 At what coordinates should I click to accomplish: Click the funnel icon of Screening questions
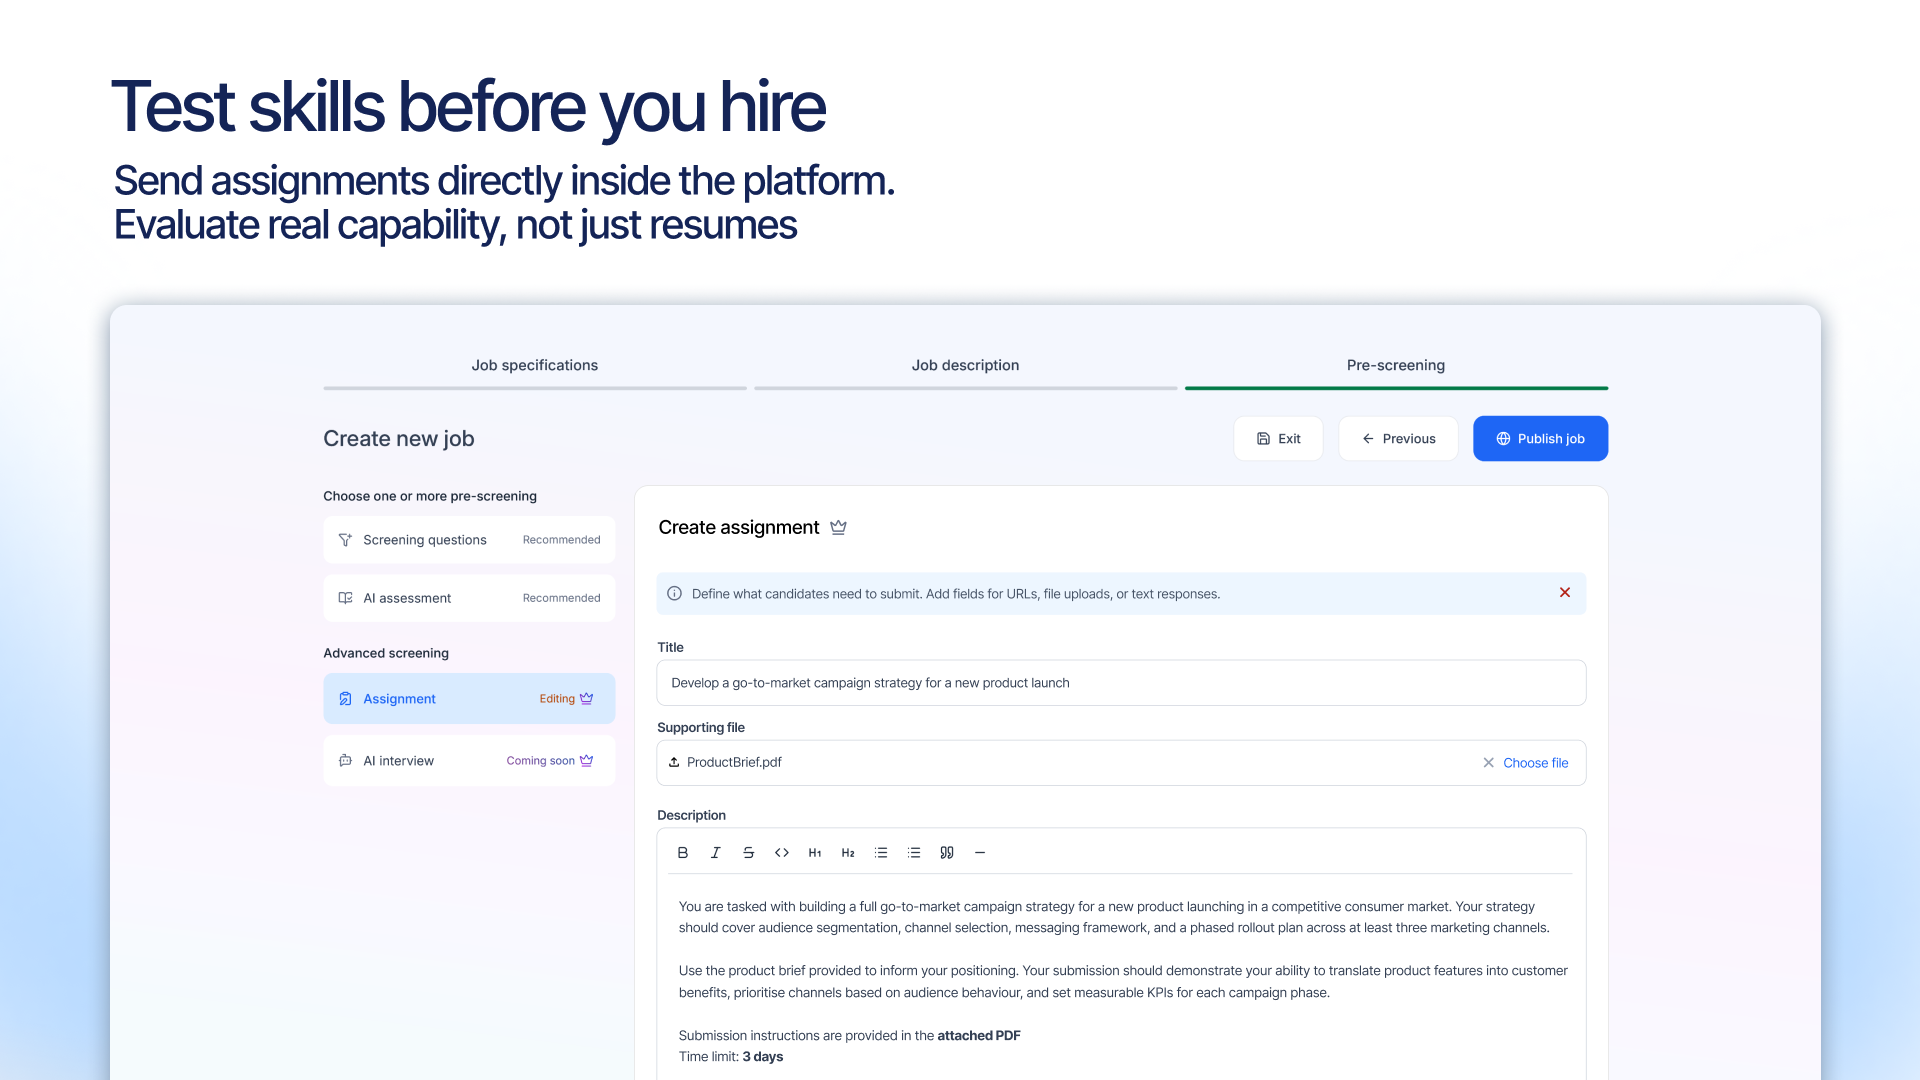(x=345, y=540)
